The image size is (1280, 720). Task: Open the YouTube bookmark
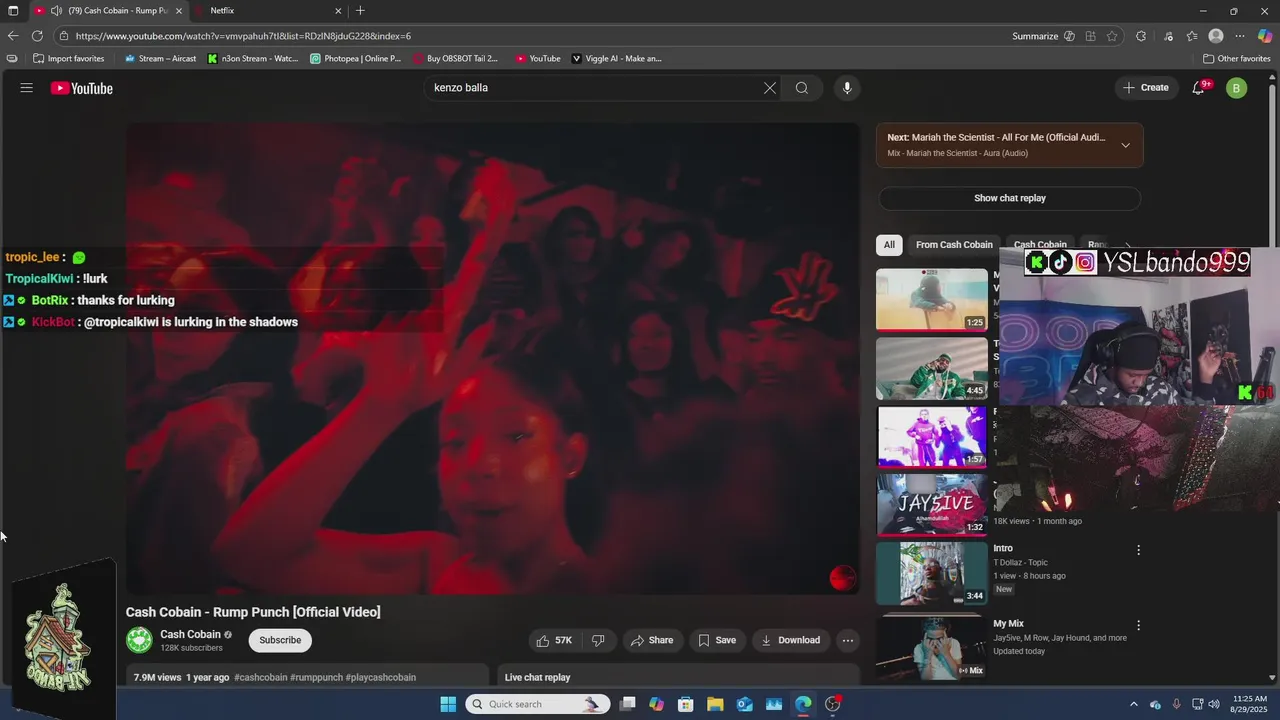point(538,58)
